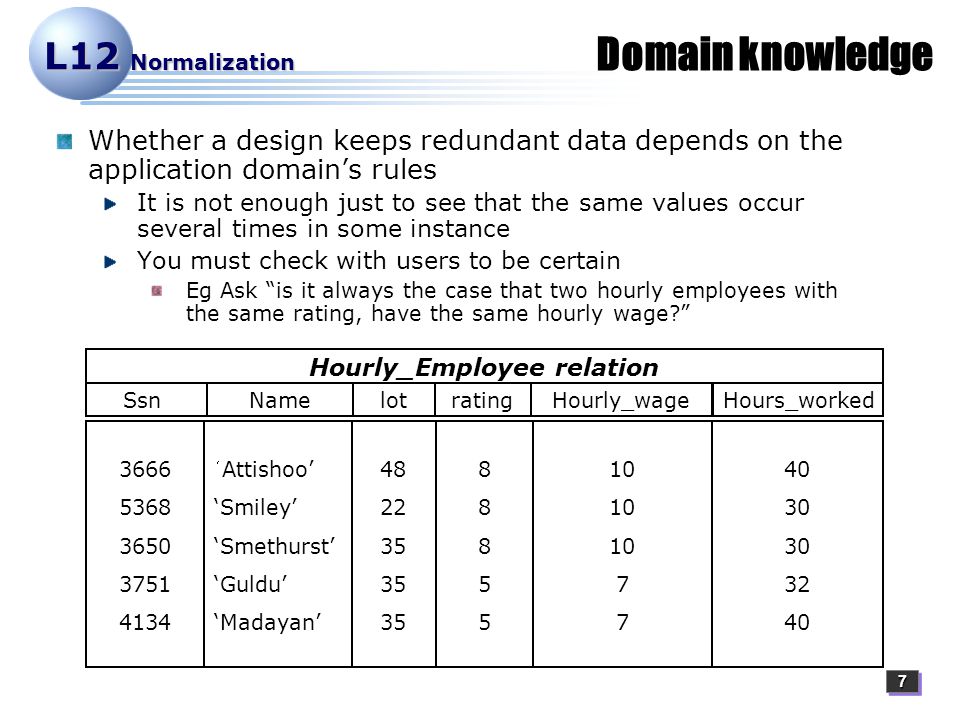Select lot value "35" in Guldu row
Image resolution: width=960 pixels, height=720 pixels.
(393, 584)
